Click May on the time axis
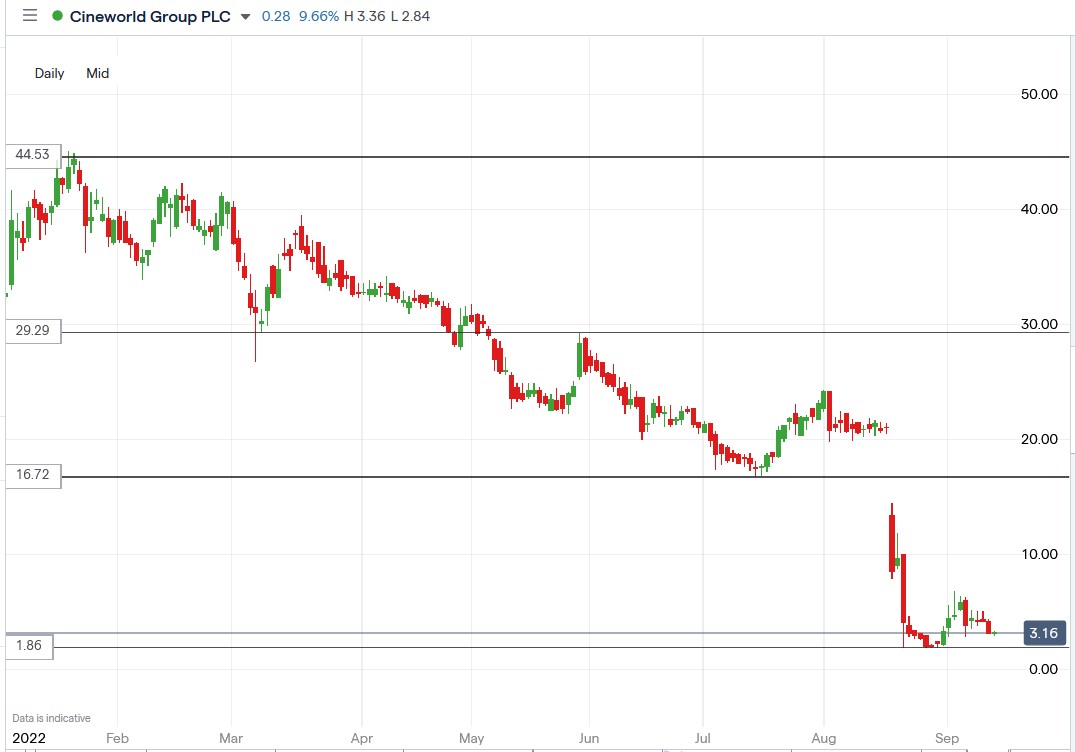 click(x=472, y=738)
